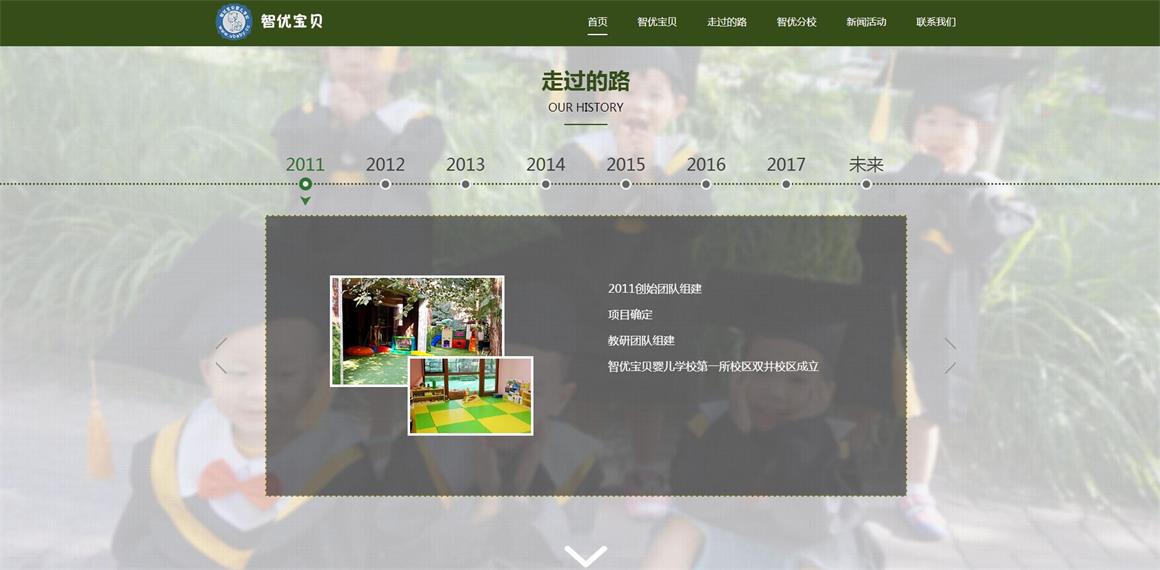Navigate to 走过的路 menu item
Screen dimensions: 1160x570
coord(727,22)
